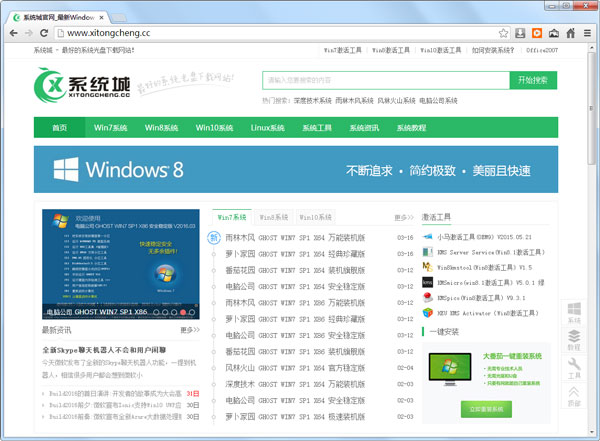Open 风林火山 GHOST WIN7 SP1 X64 官方稳定版
The height and width of the screenshot is (441, 600).
pyautogui.click(x=295, y=368)
